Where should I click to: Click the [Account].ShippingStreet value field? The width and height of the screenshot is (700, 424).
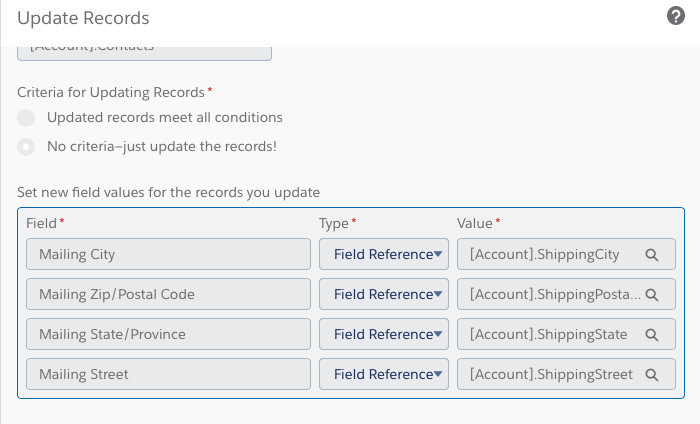click(x=550, y=375)
